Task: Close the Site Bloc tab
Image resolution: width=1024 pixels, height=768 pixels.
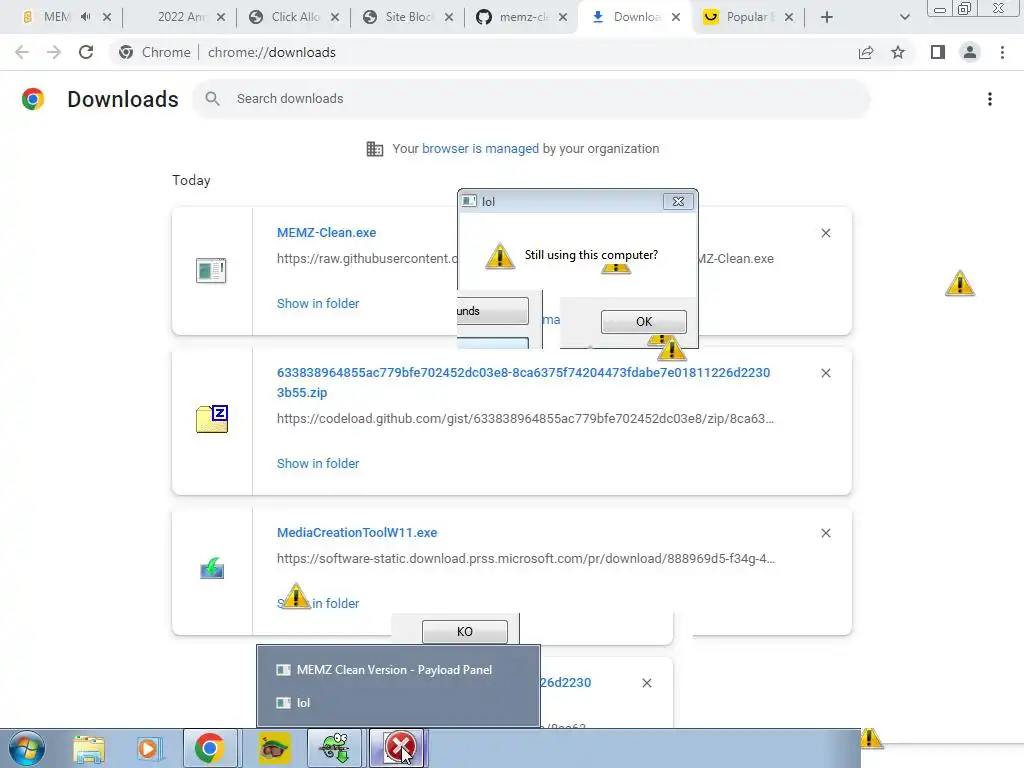Action: pyautogui.click(x=449, y=17)
